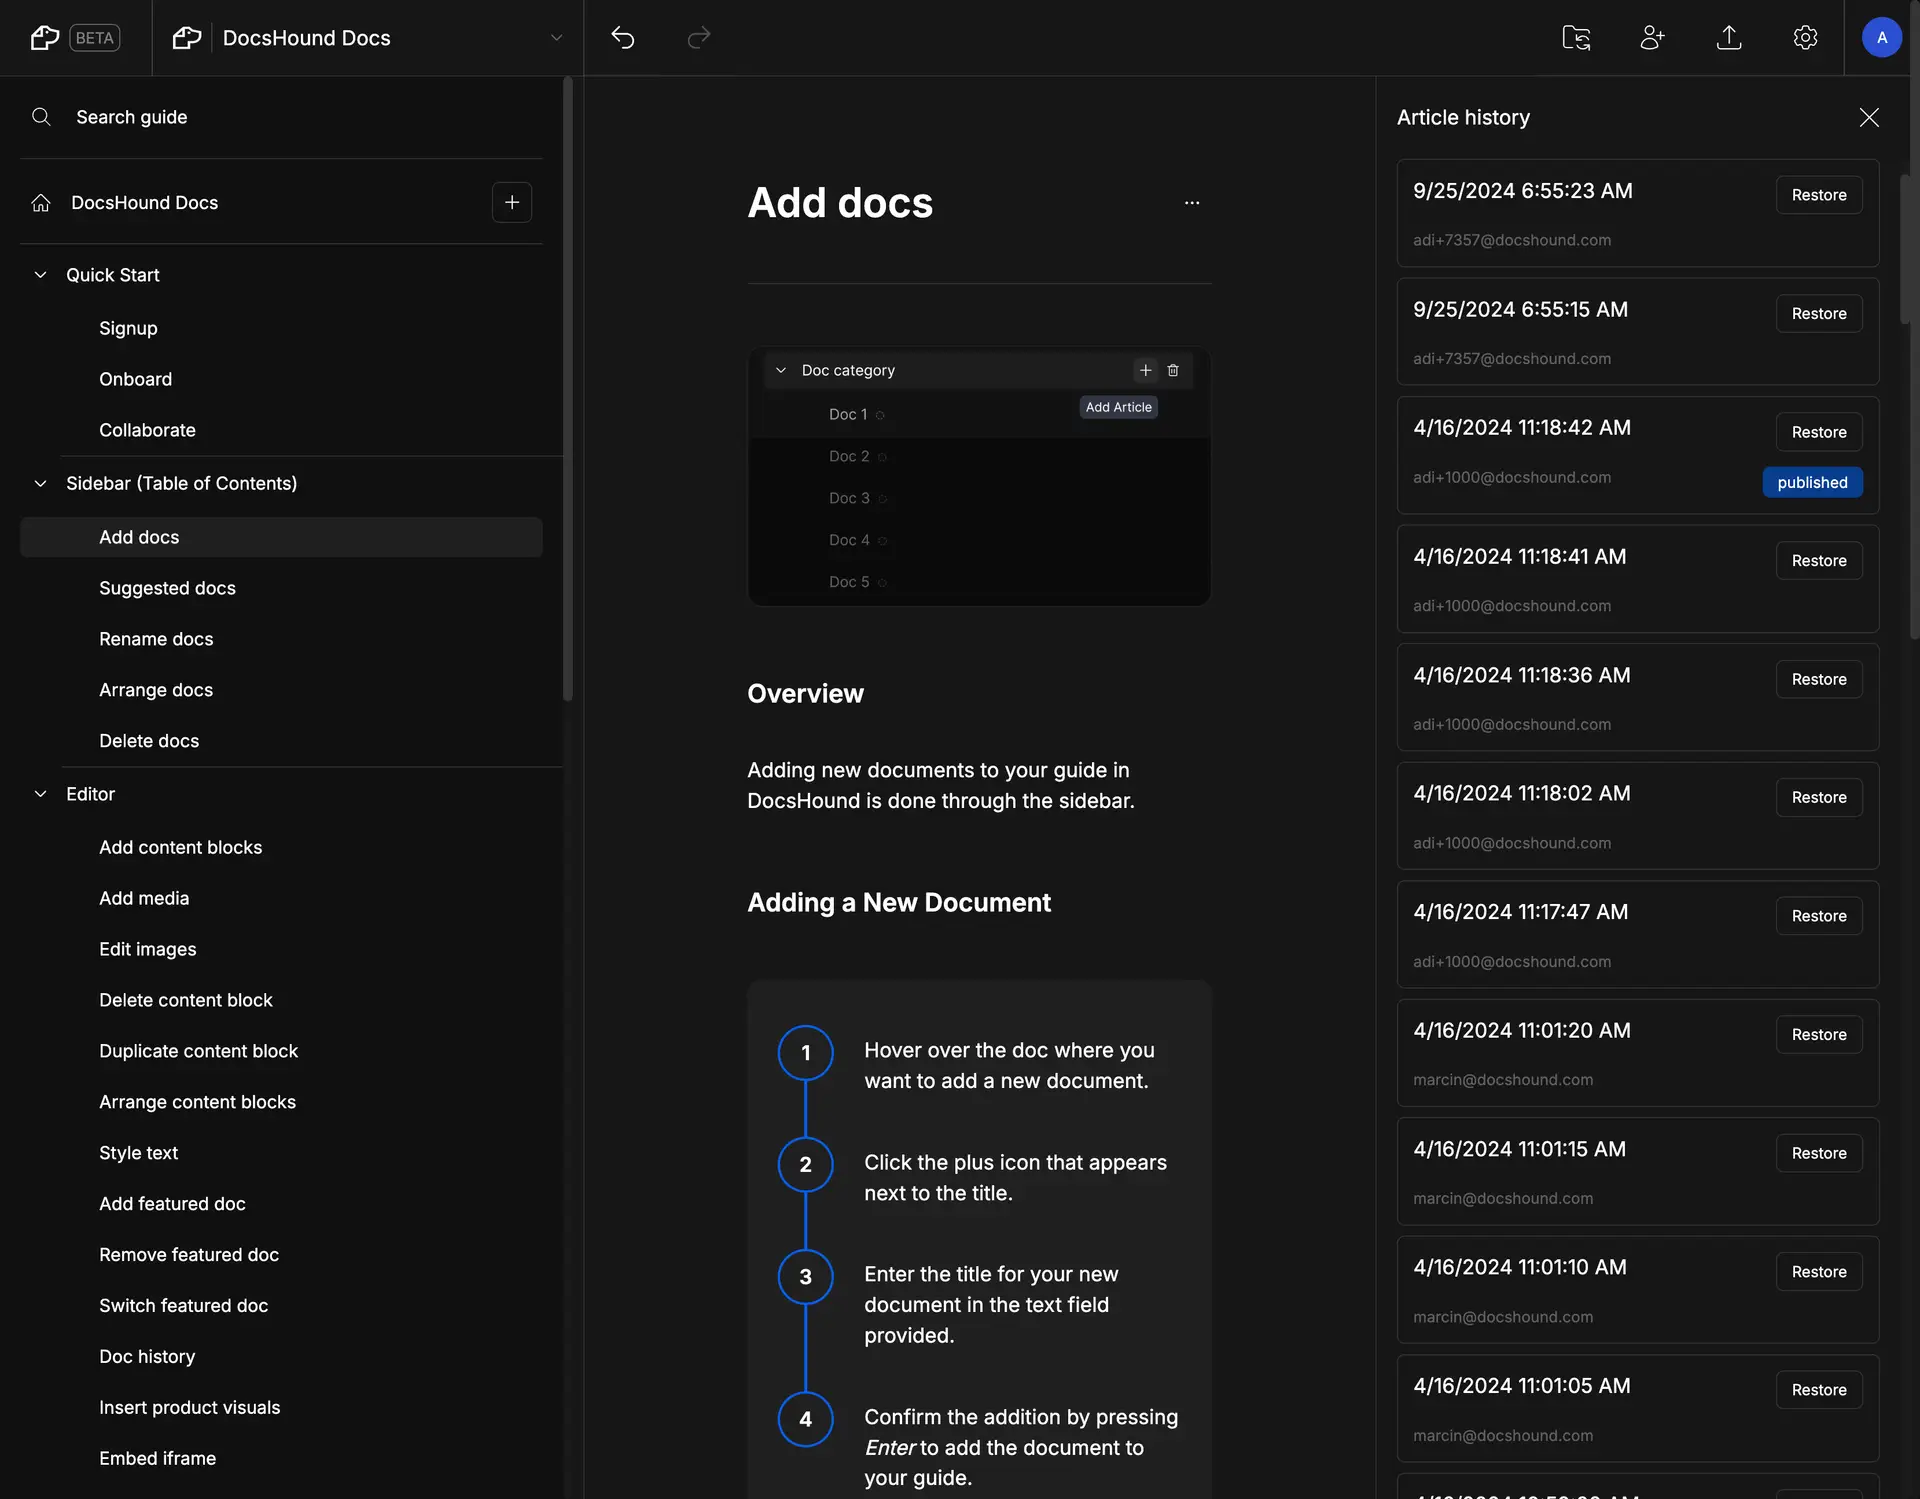Click the publish upload icon
Screen dimensions: 1920x1499
[x=1729, y=38]
